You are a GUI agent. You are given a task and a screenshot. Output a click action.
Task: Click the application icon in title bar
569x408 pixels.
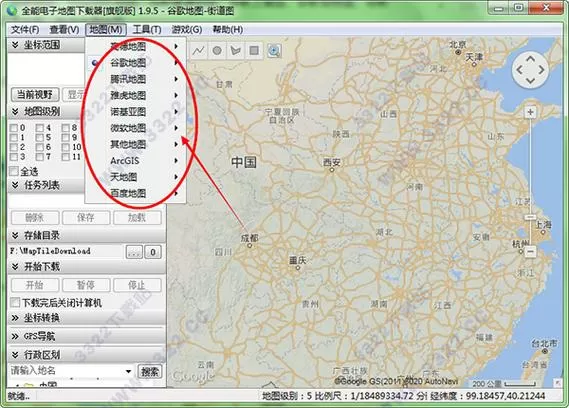[x=12, y=11]
